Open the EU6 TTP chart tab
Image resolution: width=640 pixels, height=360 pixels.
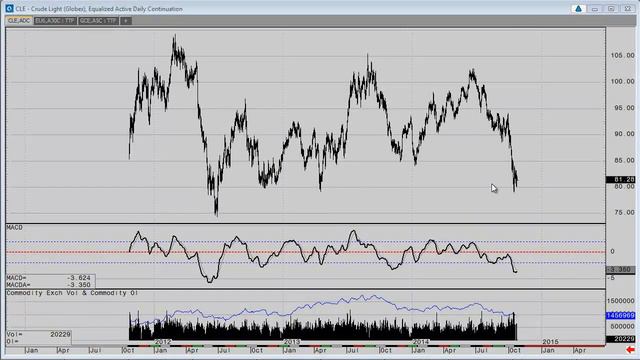coord(55,20)
